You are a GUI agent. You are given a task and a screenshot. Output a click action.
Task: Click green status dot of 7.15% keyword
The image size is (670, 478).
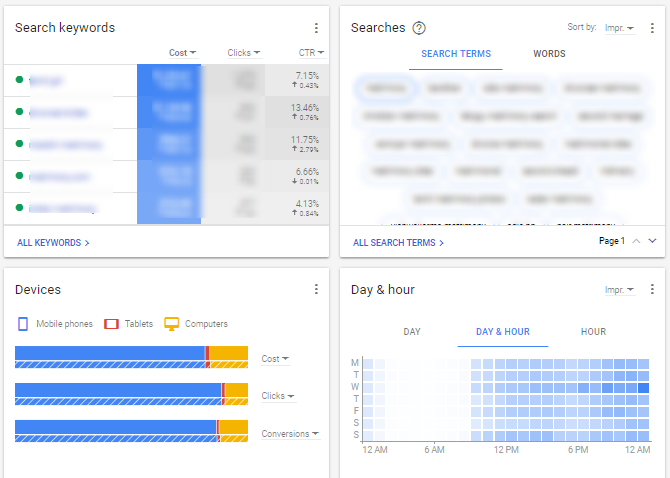19,79
